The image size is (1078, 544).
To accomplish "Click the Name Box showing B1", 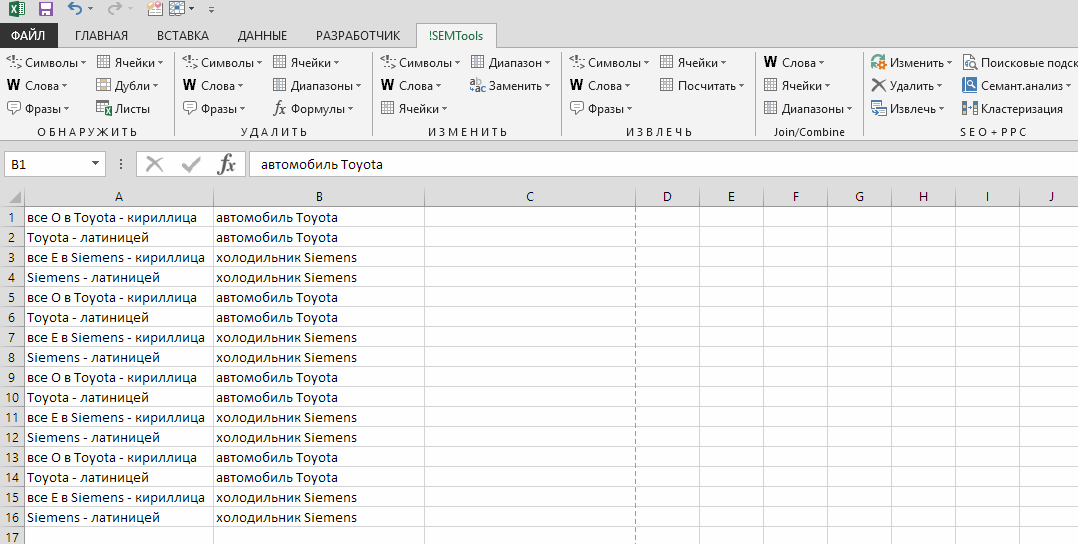I will 47,164.
